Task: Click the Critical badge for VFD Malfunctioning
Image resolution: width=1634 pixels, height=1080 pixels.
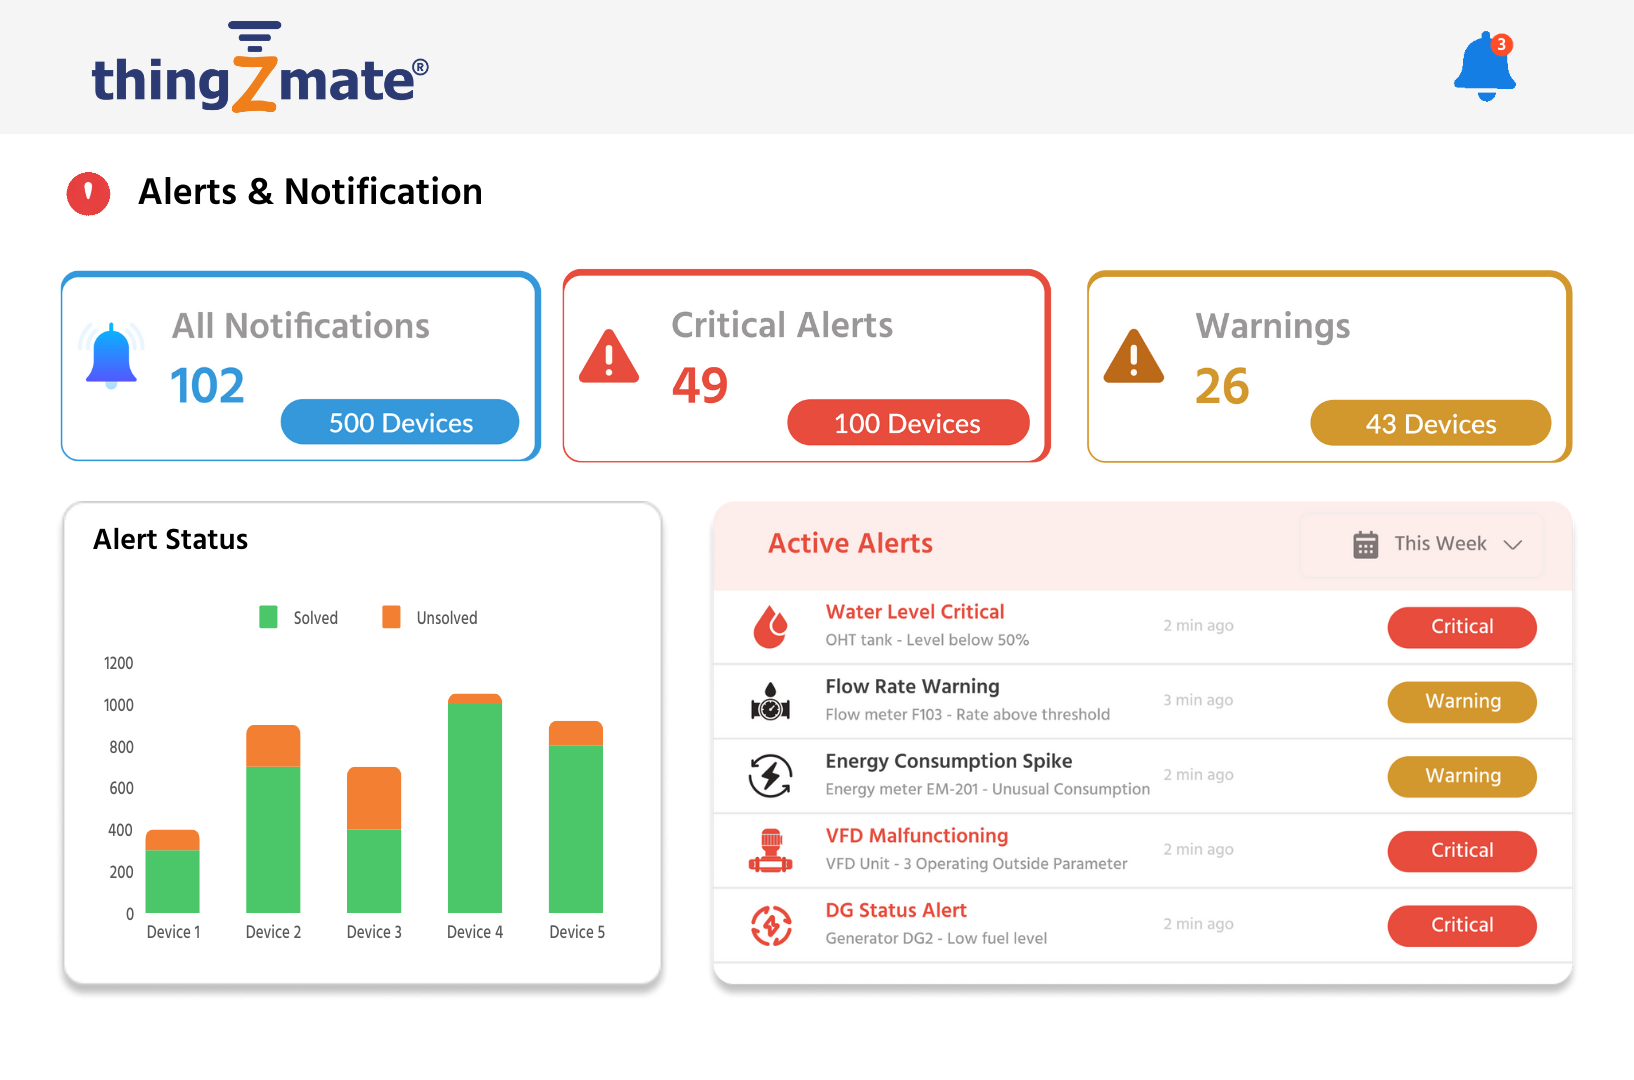Action: pos(1461,851)
